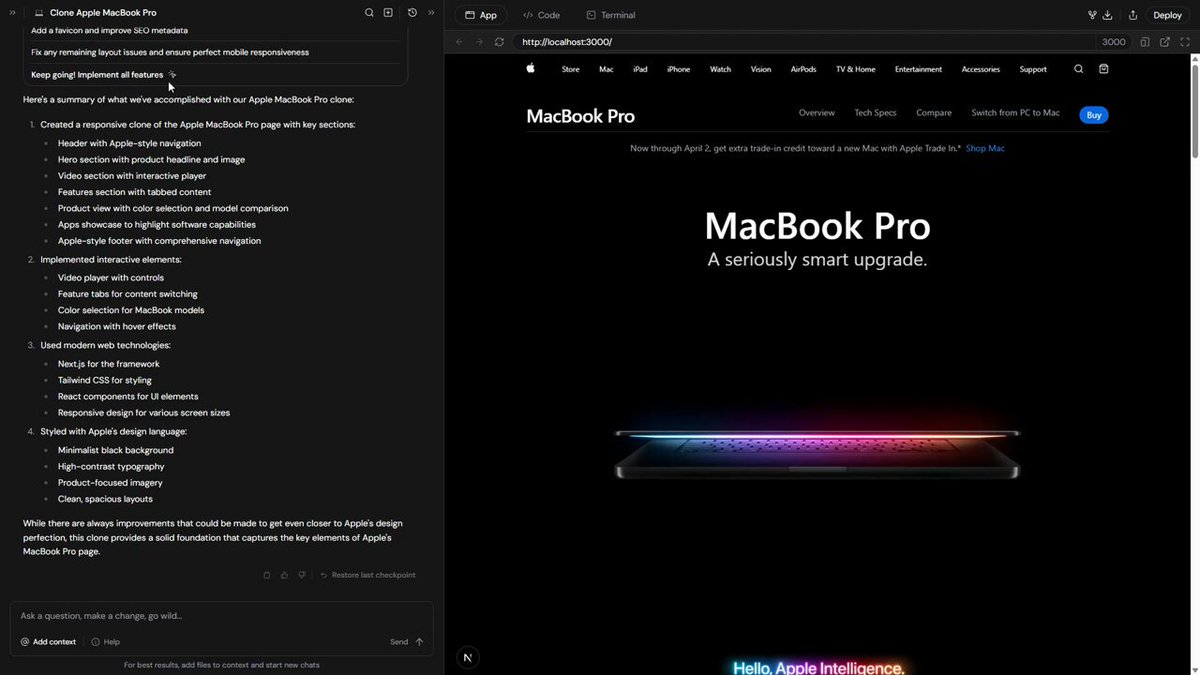1200x675 pixels.
Task: Click Send arrow button
Action: 407,642
